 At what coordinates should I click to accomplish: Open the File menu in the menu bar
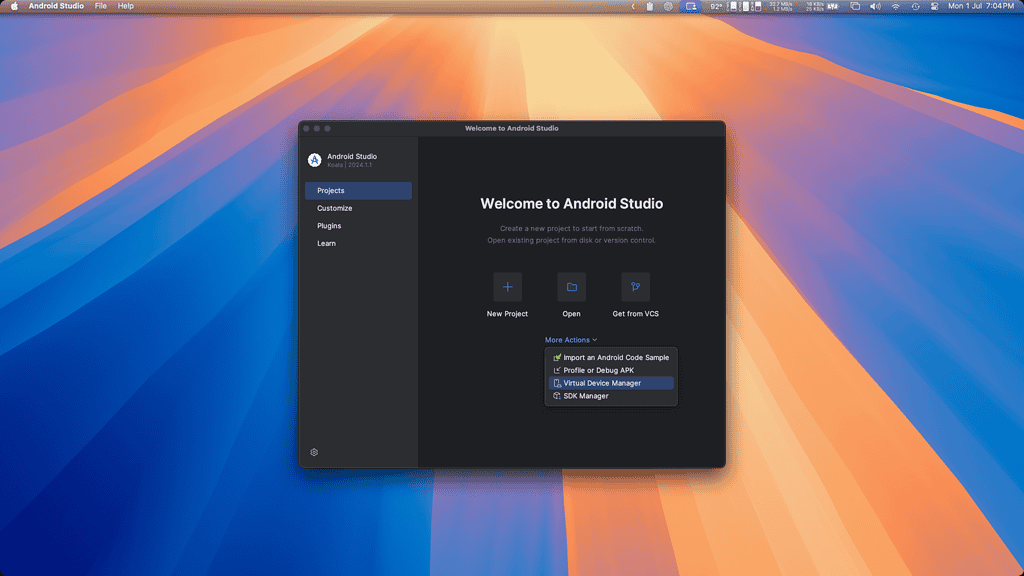[x=101, y=6]
